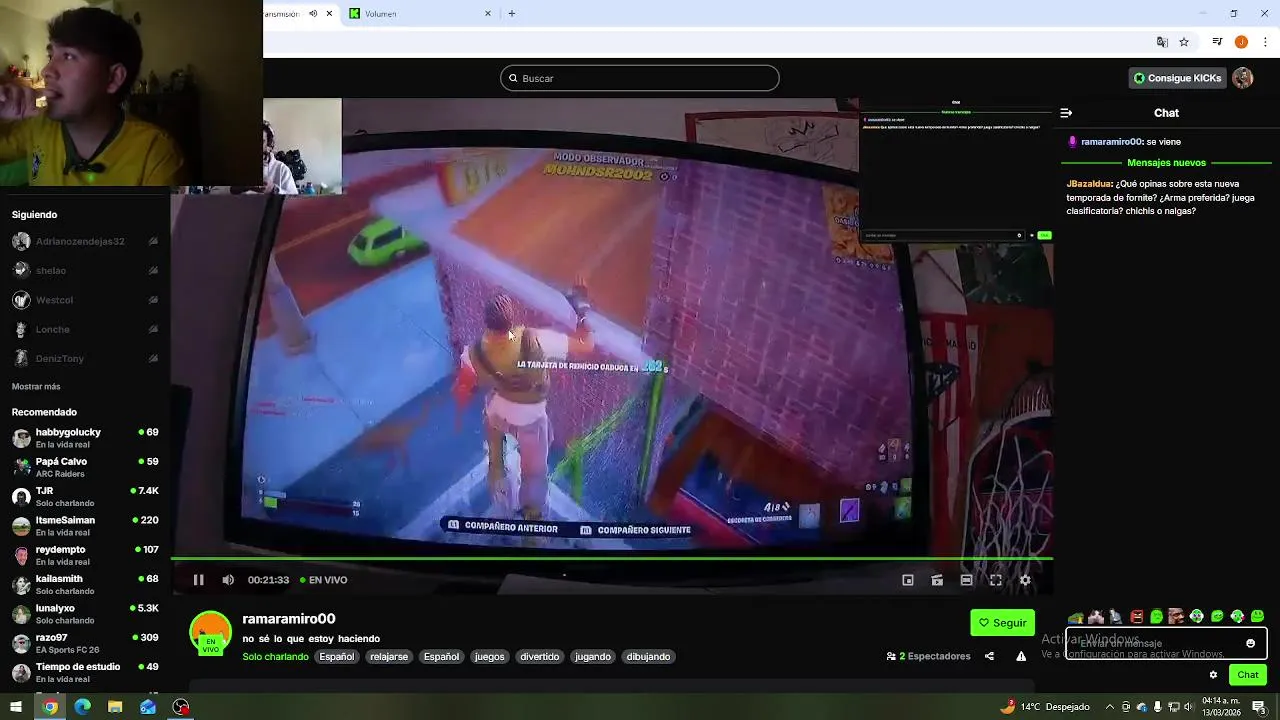Click the green stream progress bar
The image size is (1280, 720).
[611, 558]
